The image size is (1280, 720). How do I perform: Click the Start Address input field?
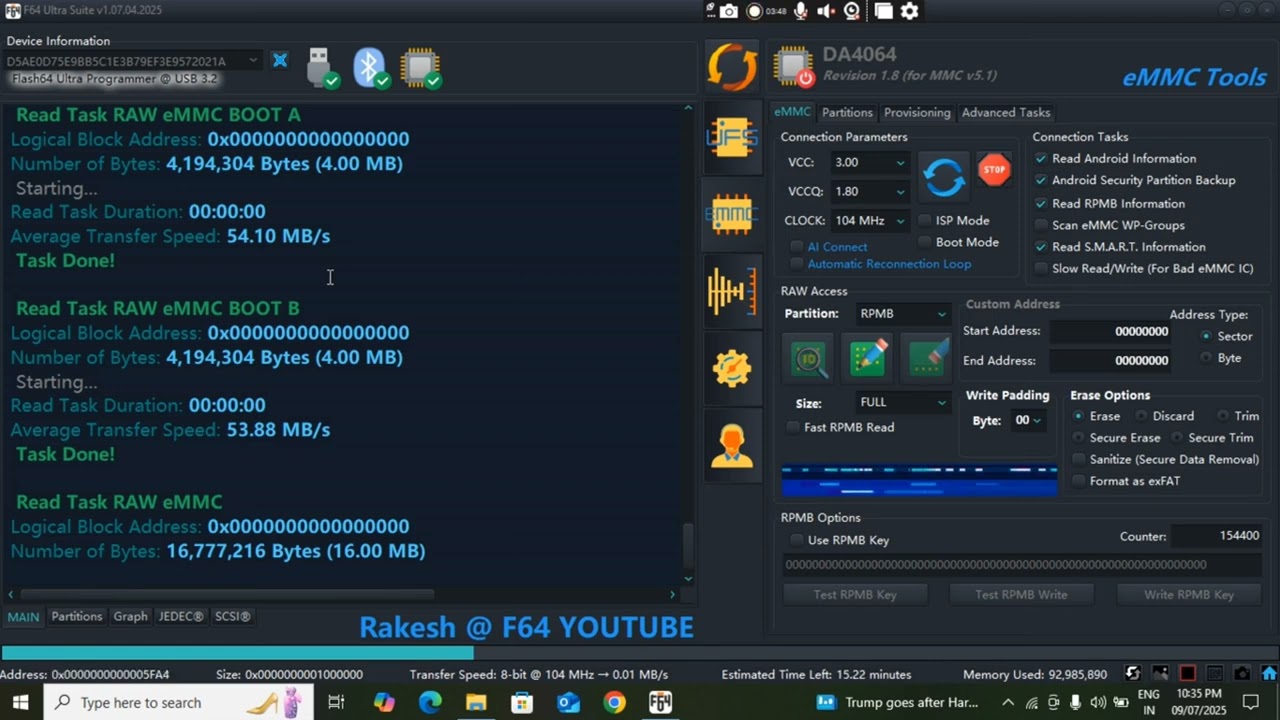pyautogui.click(x=1112, y=332)
